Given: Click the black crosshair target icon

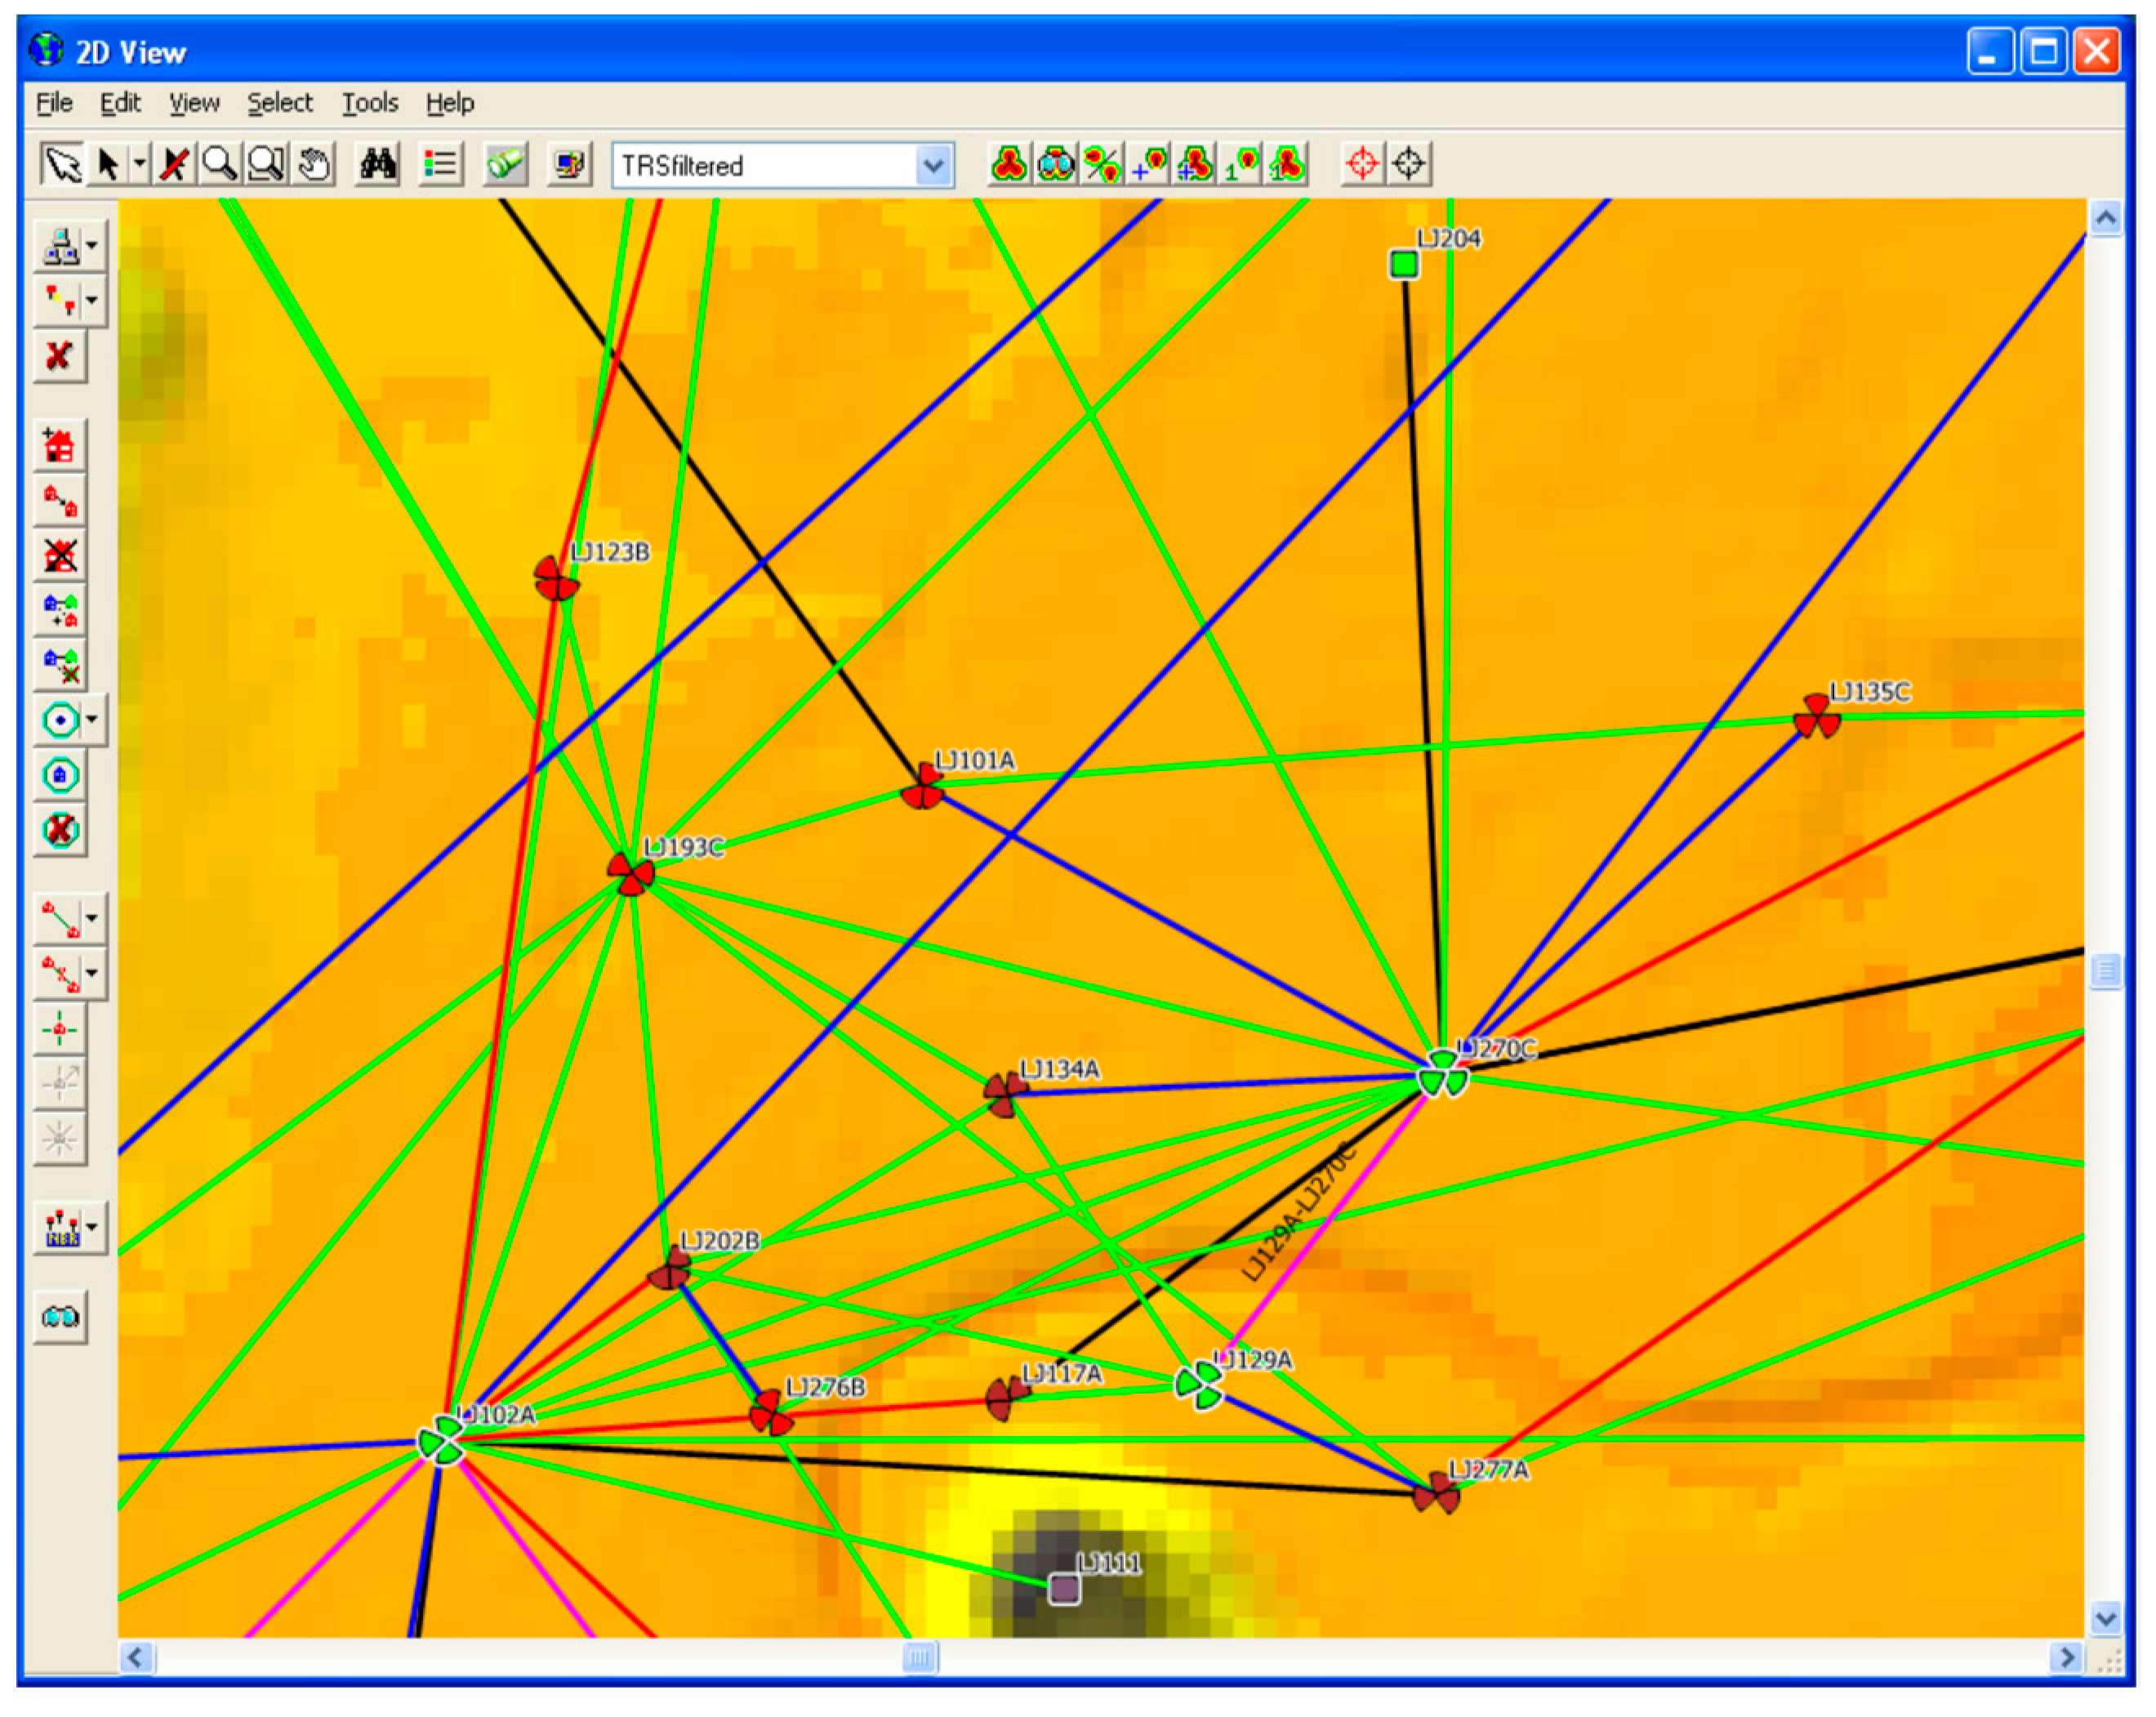Looking at the screenshot, I should point(1408,164).
